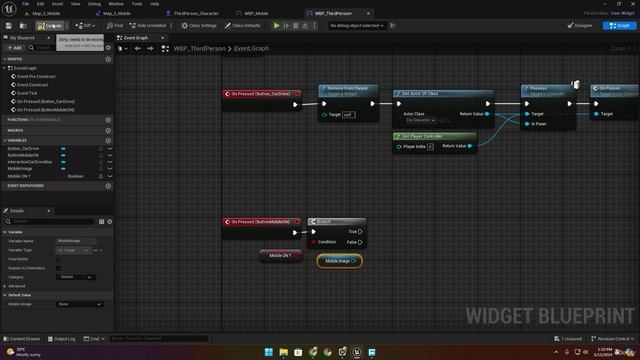
Task: Add new macro via MACROS plus icon
Action: (108, 131)
